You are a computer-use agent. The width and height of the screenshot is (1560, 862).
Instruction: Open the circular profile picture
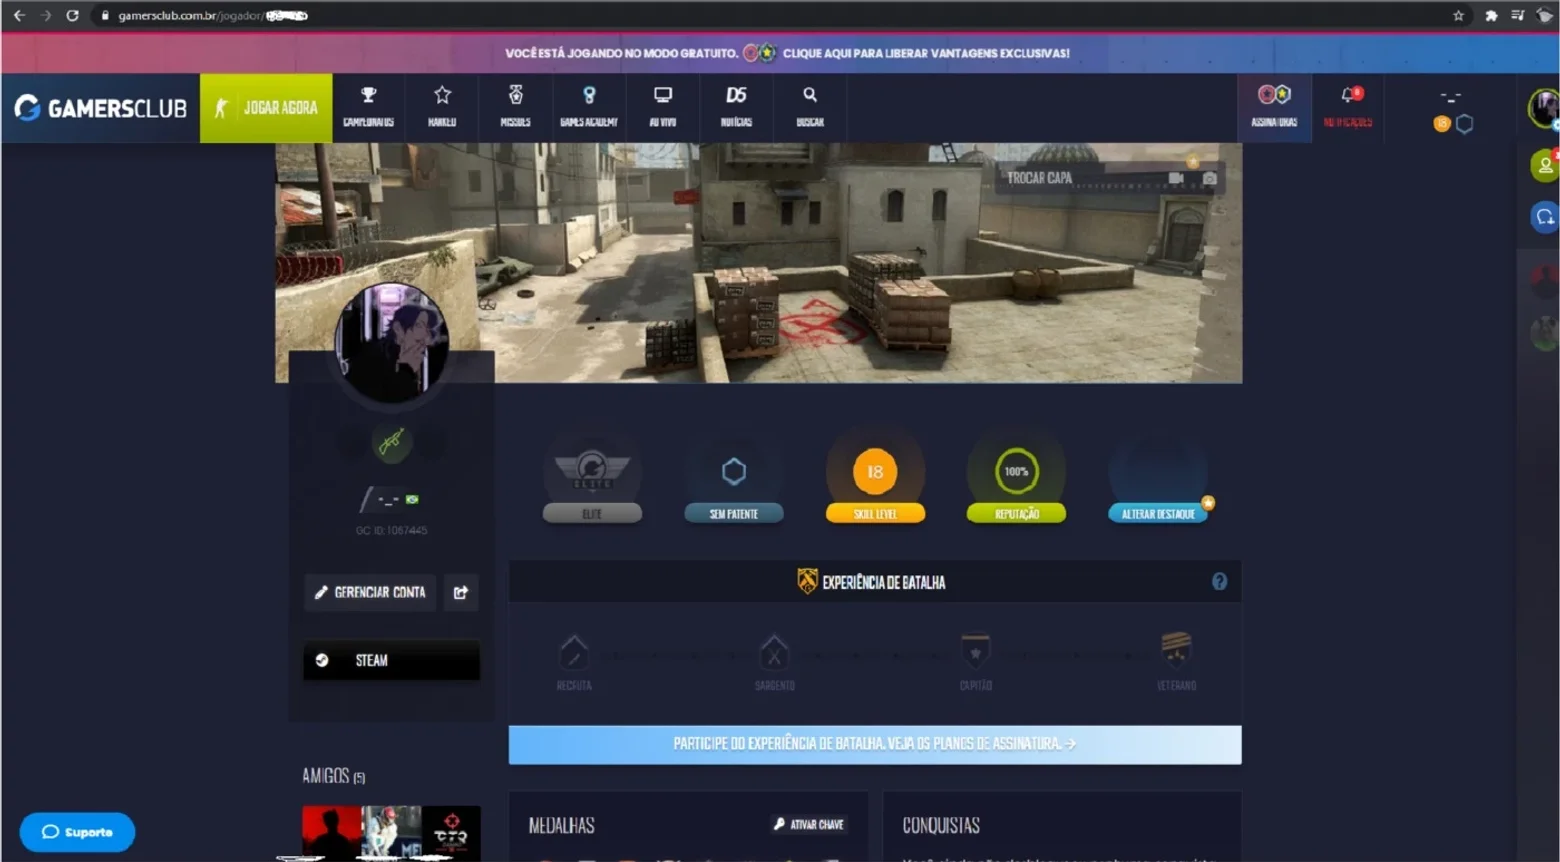391,343
